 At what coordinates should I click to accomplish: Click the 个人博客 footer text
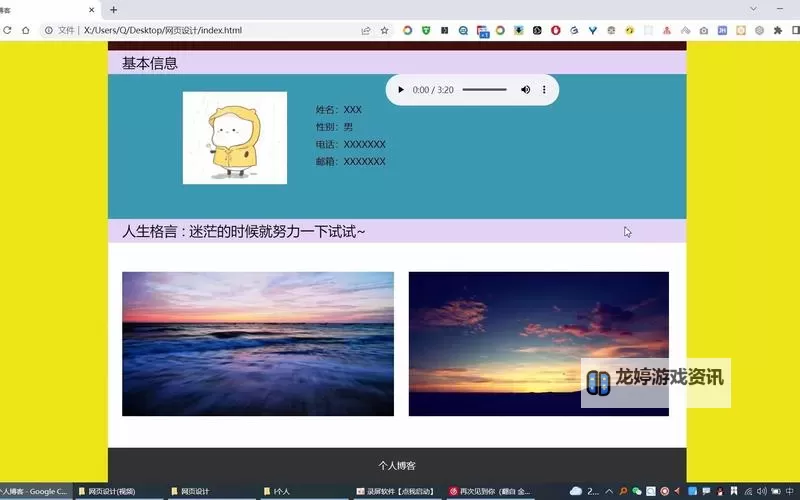397,466
